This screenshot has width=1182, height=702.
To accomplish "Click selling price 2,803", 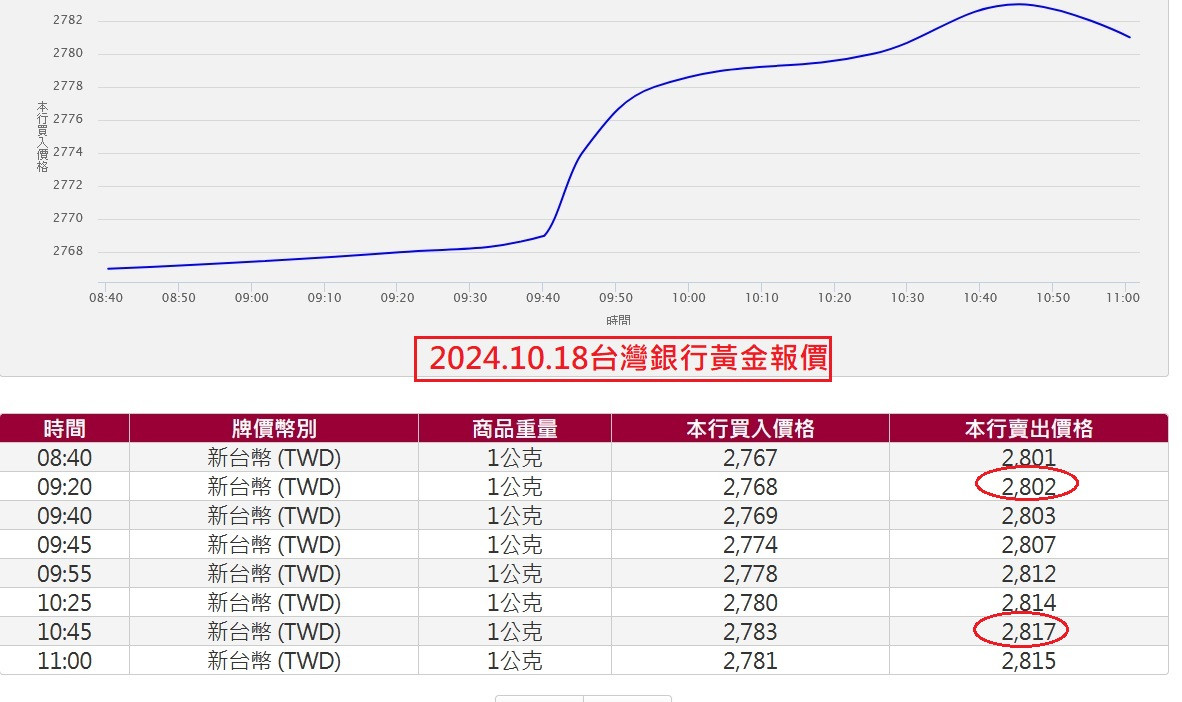I will click(1029, 516).
